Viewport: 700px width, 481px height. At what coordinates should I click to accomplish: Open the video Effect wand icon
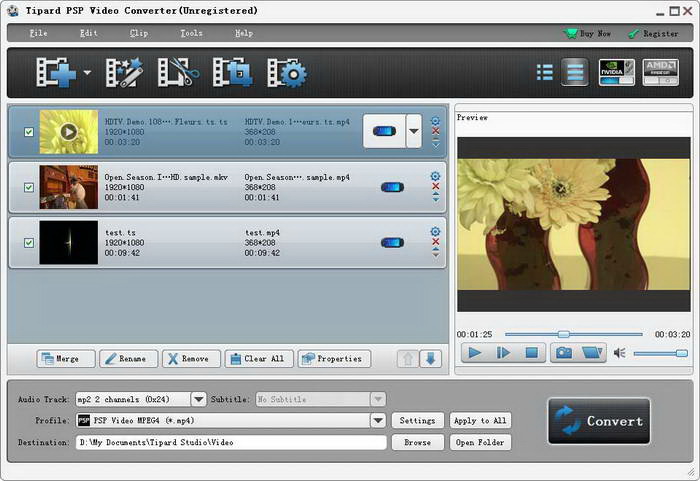pyautogui.click(x=124, y=72)
